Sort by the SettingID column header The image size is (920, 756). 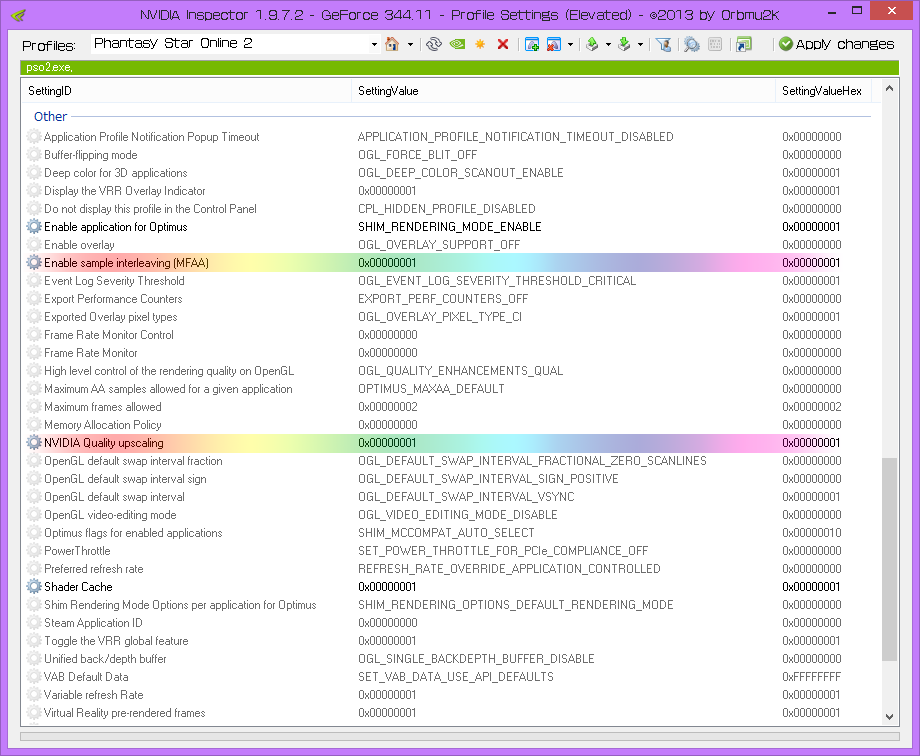187,91
